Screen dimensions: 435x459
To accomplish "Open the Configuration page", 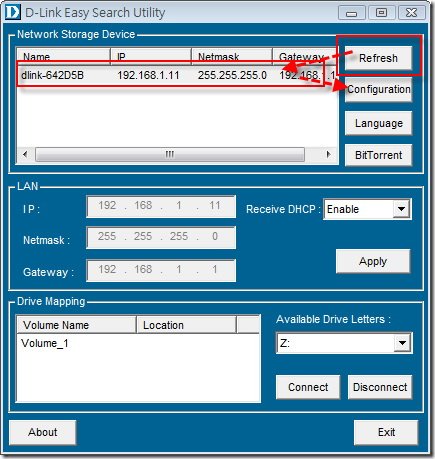I will tap(378, 89).
